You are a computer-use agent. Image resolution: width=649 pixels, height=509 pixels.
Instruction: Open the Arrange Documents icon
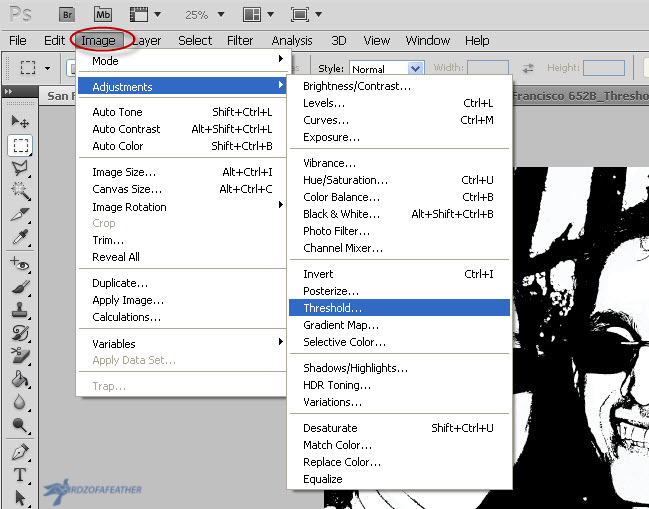[x=252, y=15]
